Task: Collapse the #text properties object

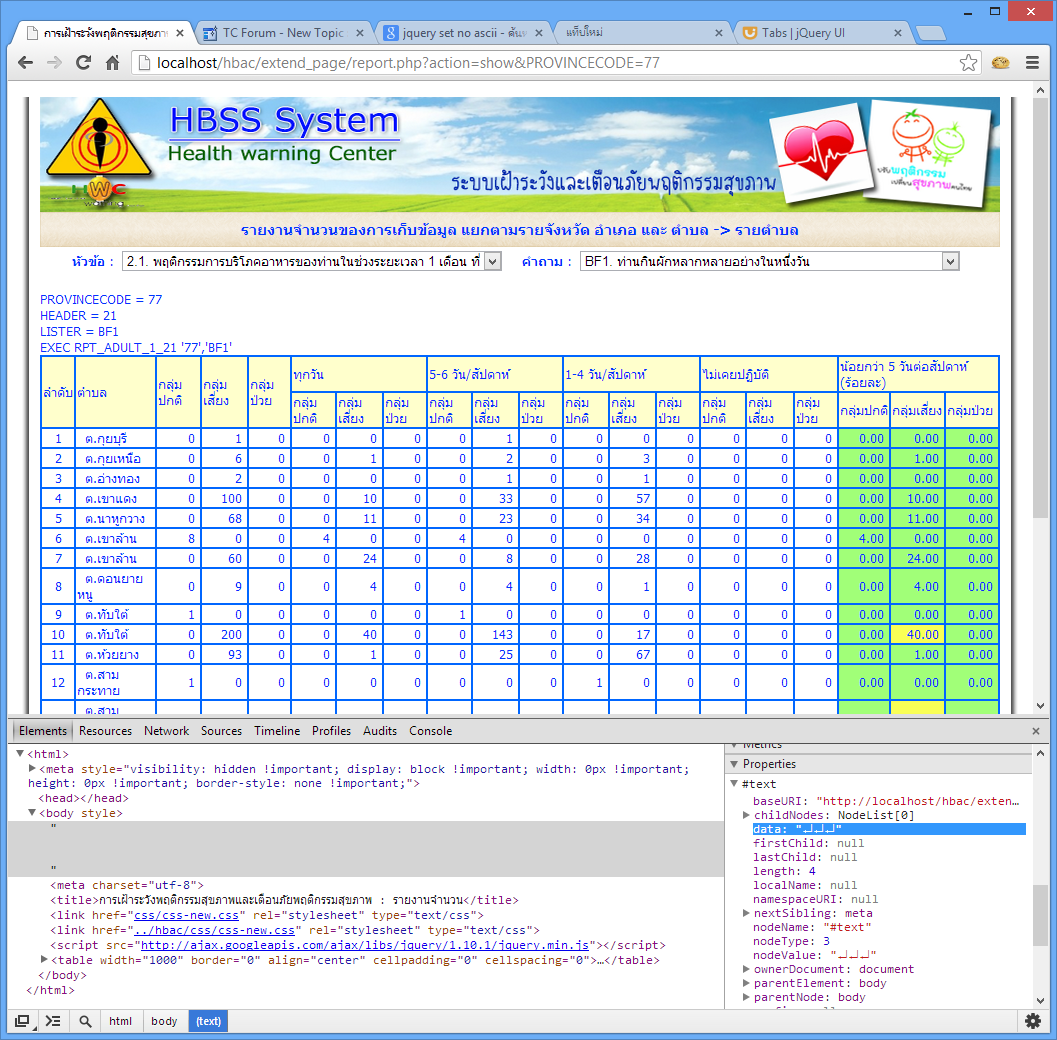Action: point(734,784)
